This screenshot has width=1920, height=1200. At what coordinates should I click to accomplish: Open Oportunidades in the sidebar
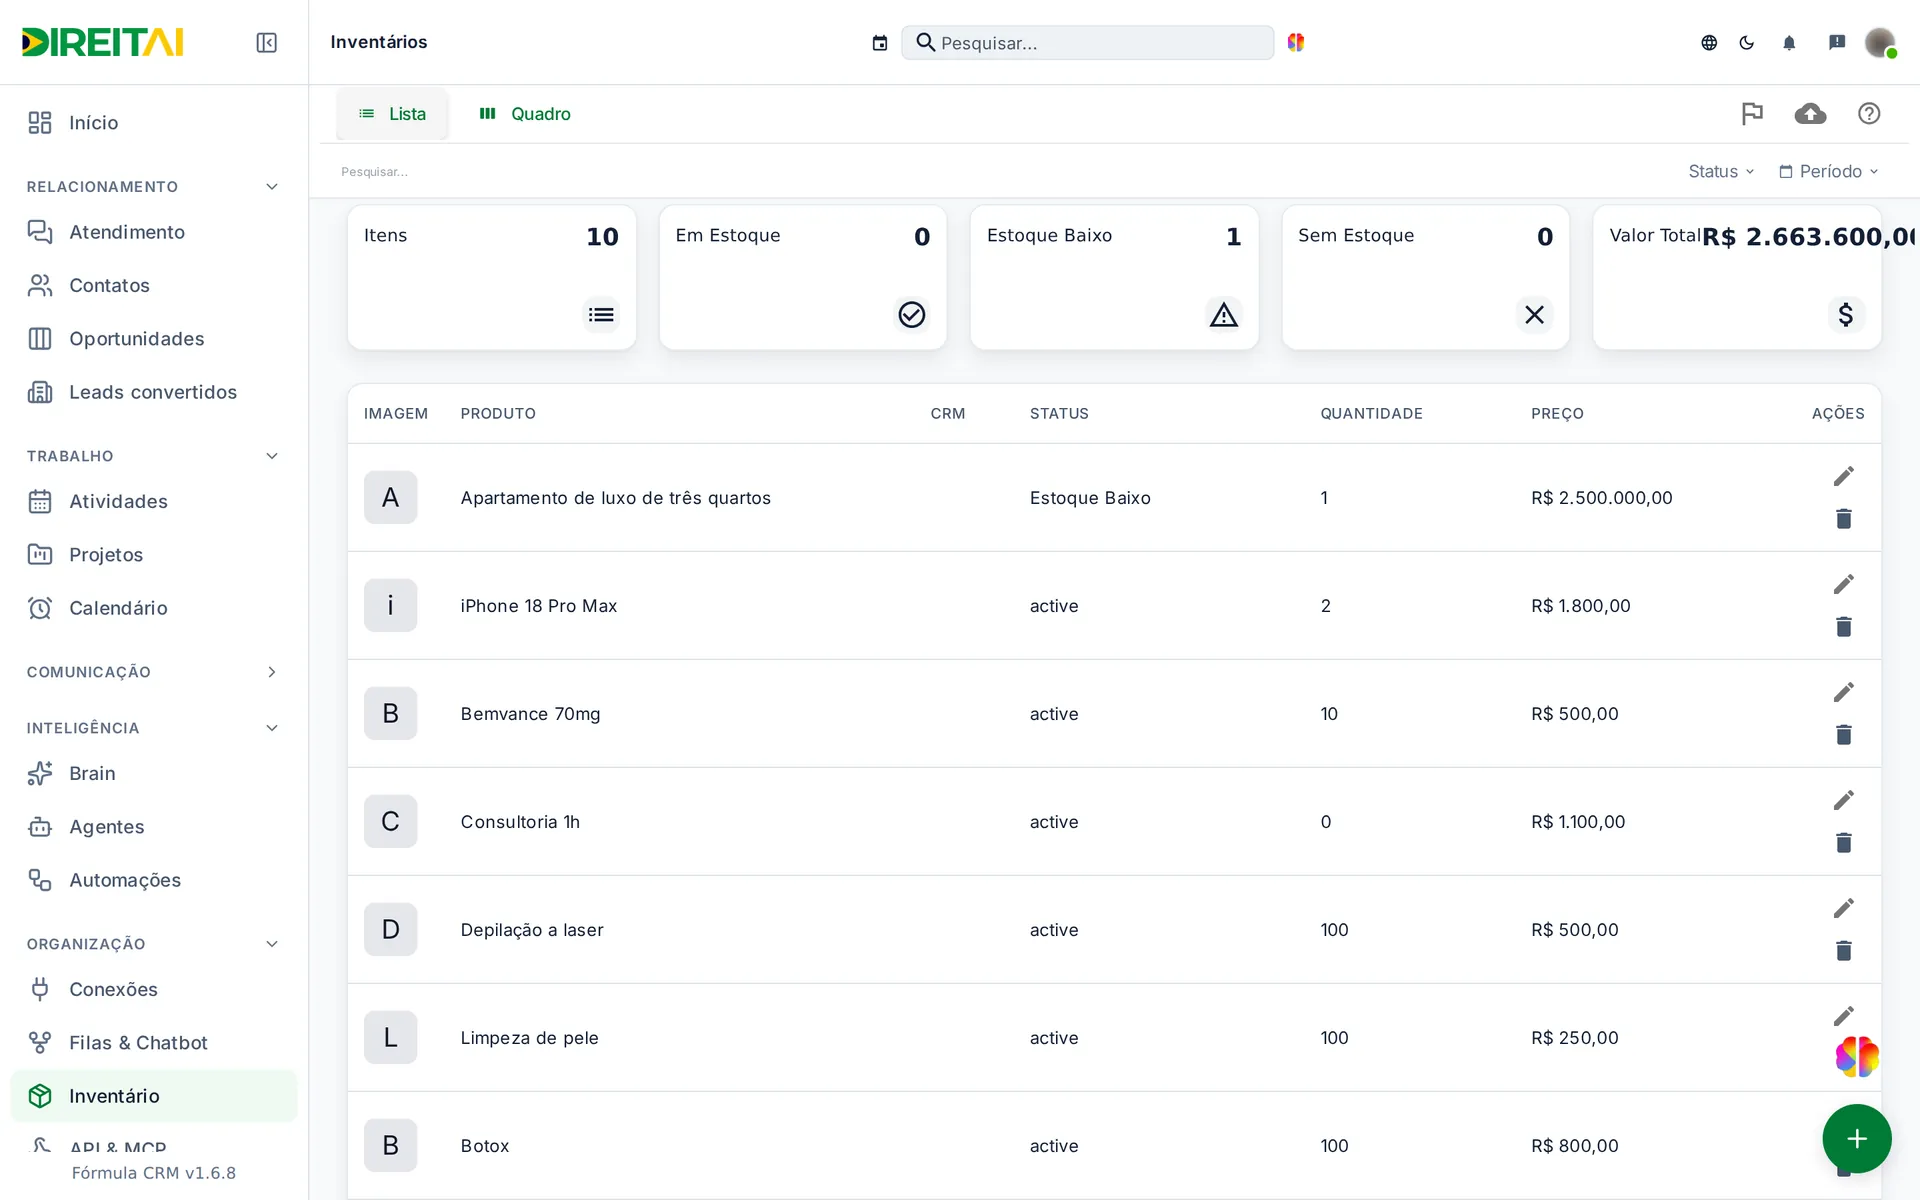pyautogui.click(x=154, y=339)
